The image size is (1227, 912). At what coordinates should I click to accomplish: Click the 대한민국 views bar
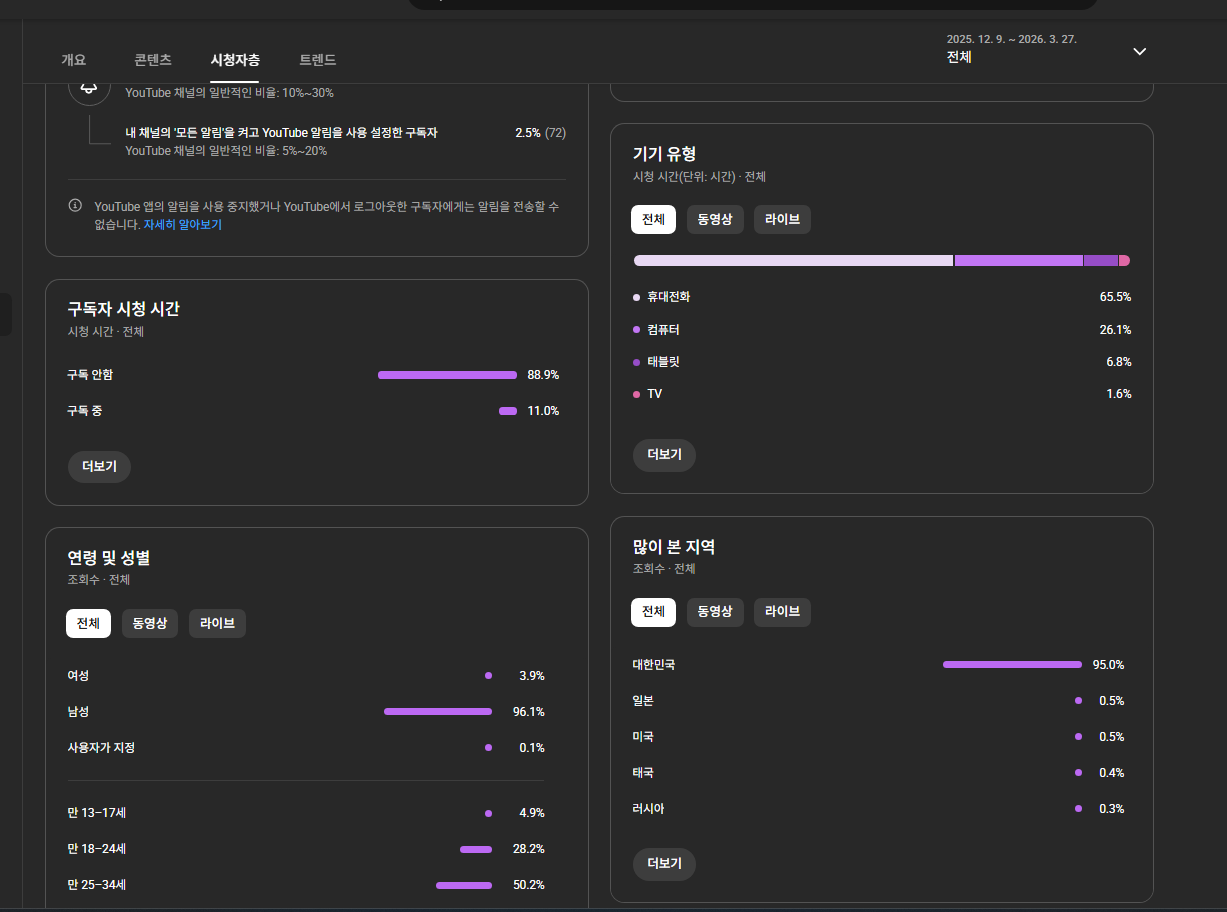(1012, 665)
